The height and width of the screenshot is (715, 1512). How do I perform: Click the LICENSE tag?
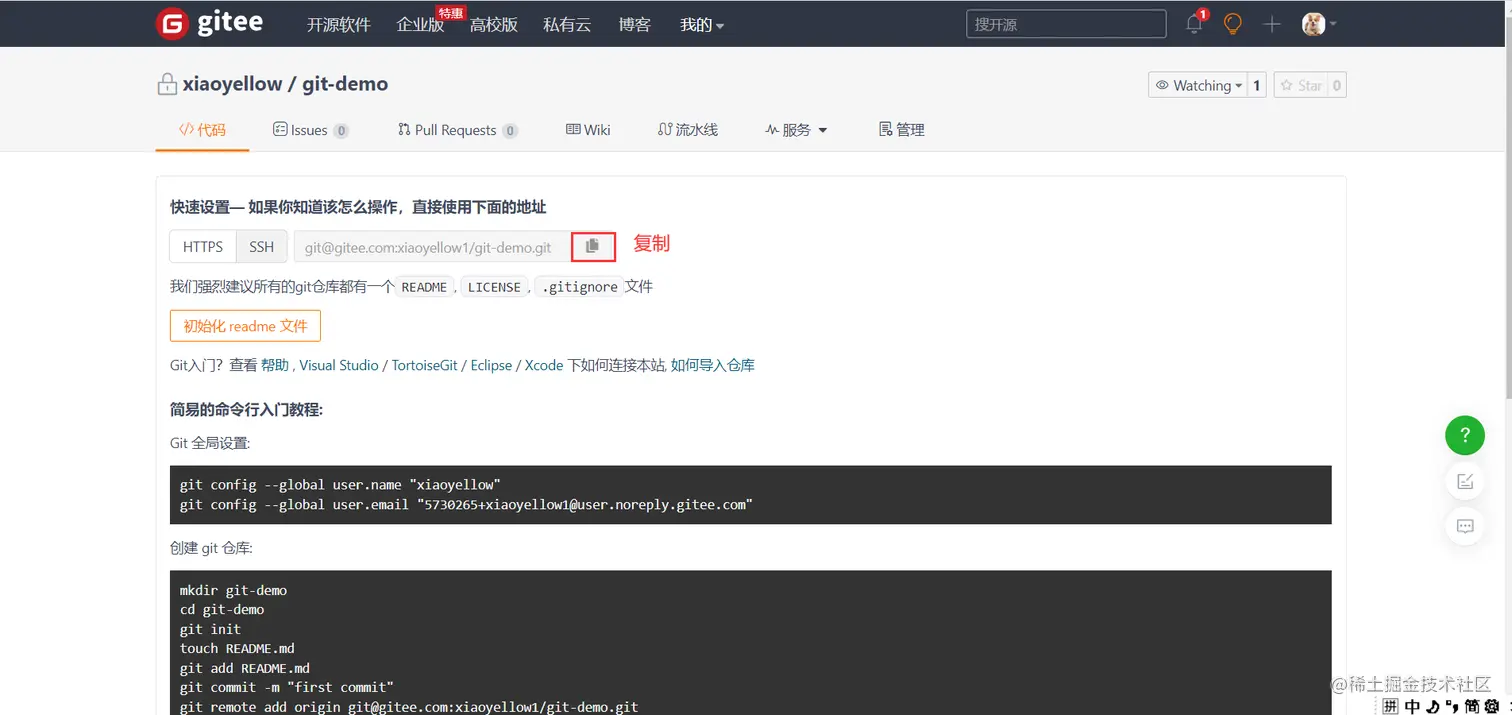coord(494,287)
